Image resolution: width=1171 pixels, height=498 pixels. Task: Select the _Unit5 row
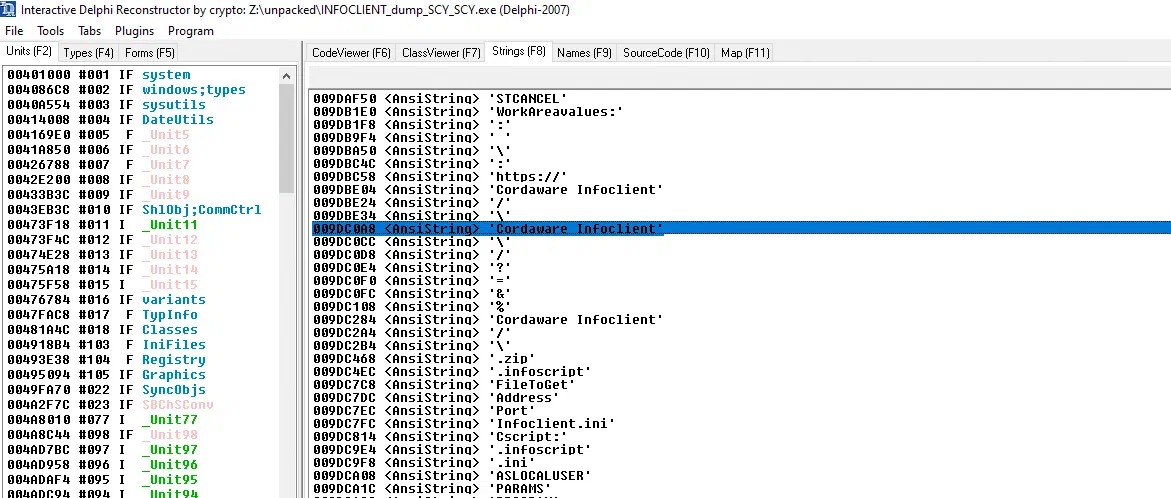[142, 135]
